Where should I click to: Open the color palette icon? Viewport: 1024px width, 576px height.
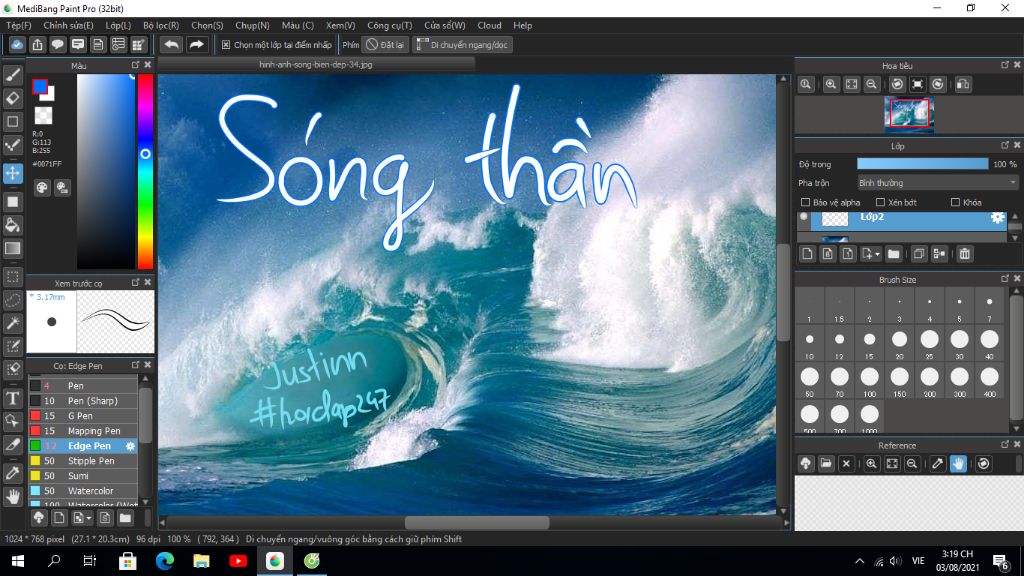click(42, 188)
